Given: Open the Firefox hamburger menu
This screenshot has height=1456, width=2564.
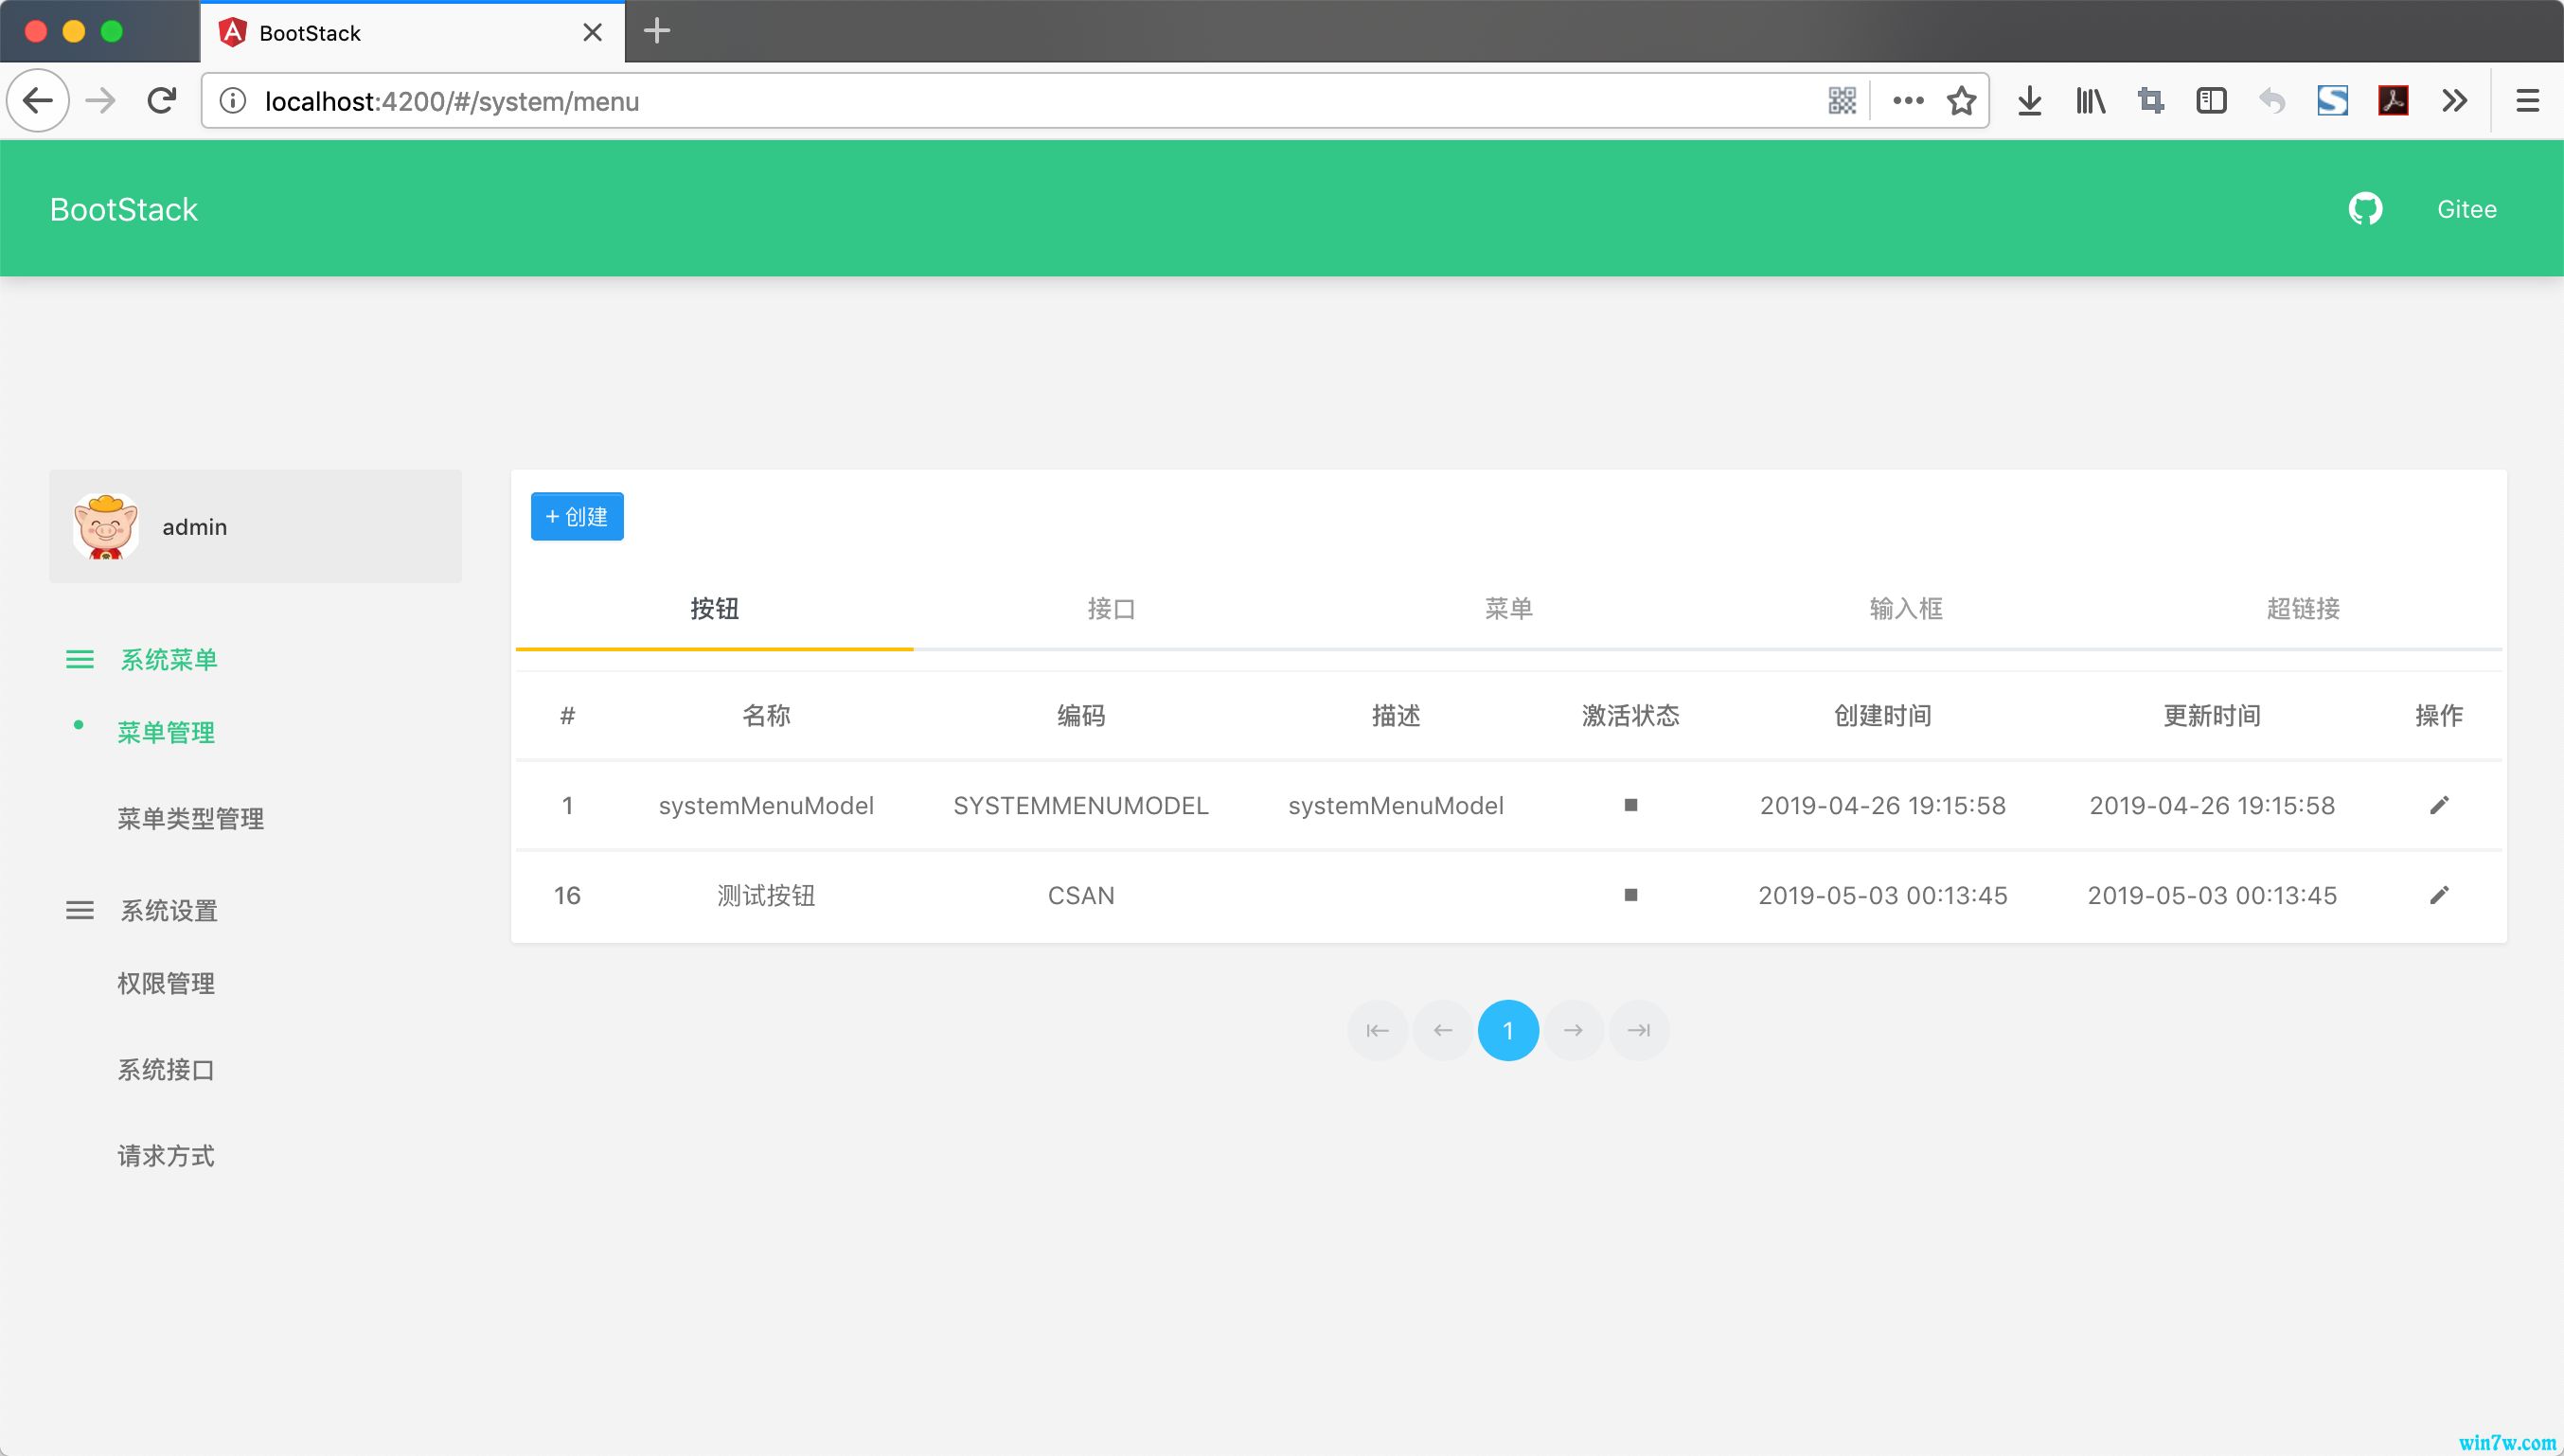Looking at the screenshot, I should tap(2527, 100).
